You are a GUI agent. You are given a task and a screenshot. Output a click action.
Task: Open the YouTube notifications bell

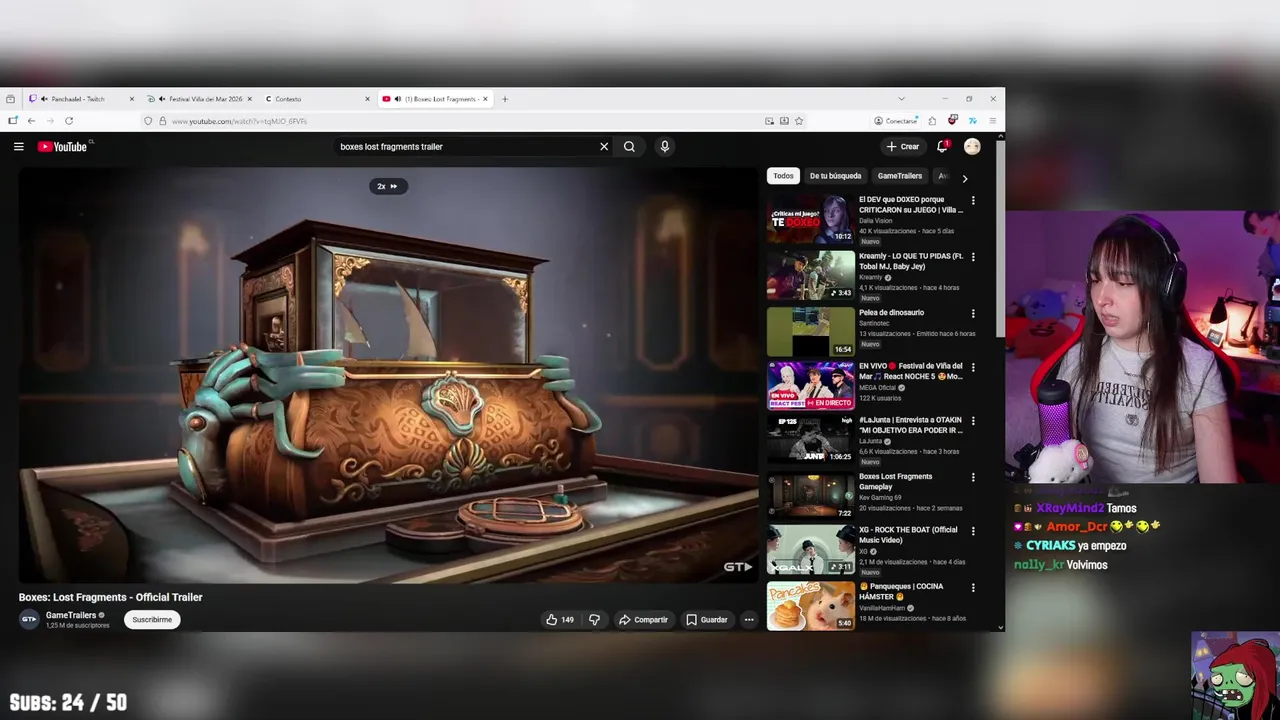coord(942,146)
